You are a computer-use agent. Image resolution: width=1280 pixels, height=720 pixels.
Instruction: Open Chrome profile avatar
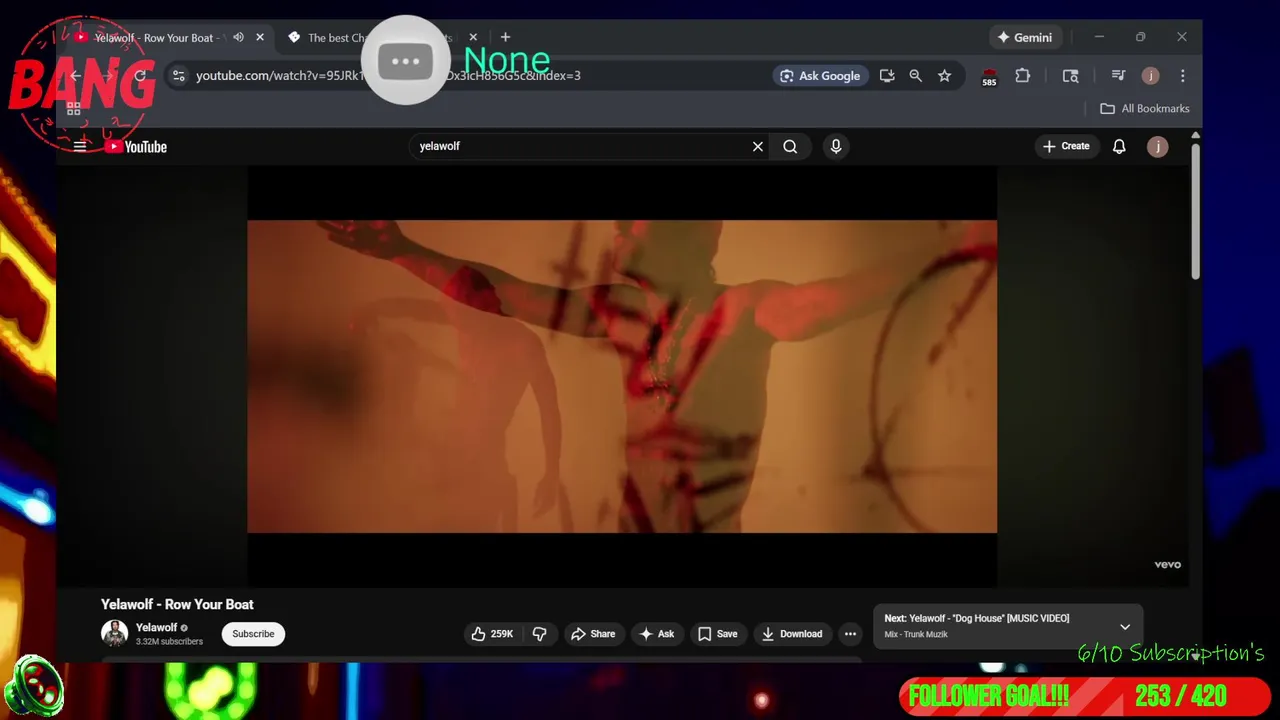pos(1151,76)
